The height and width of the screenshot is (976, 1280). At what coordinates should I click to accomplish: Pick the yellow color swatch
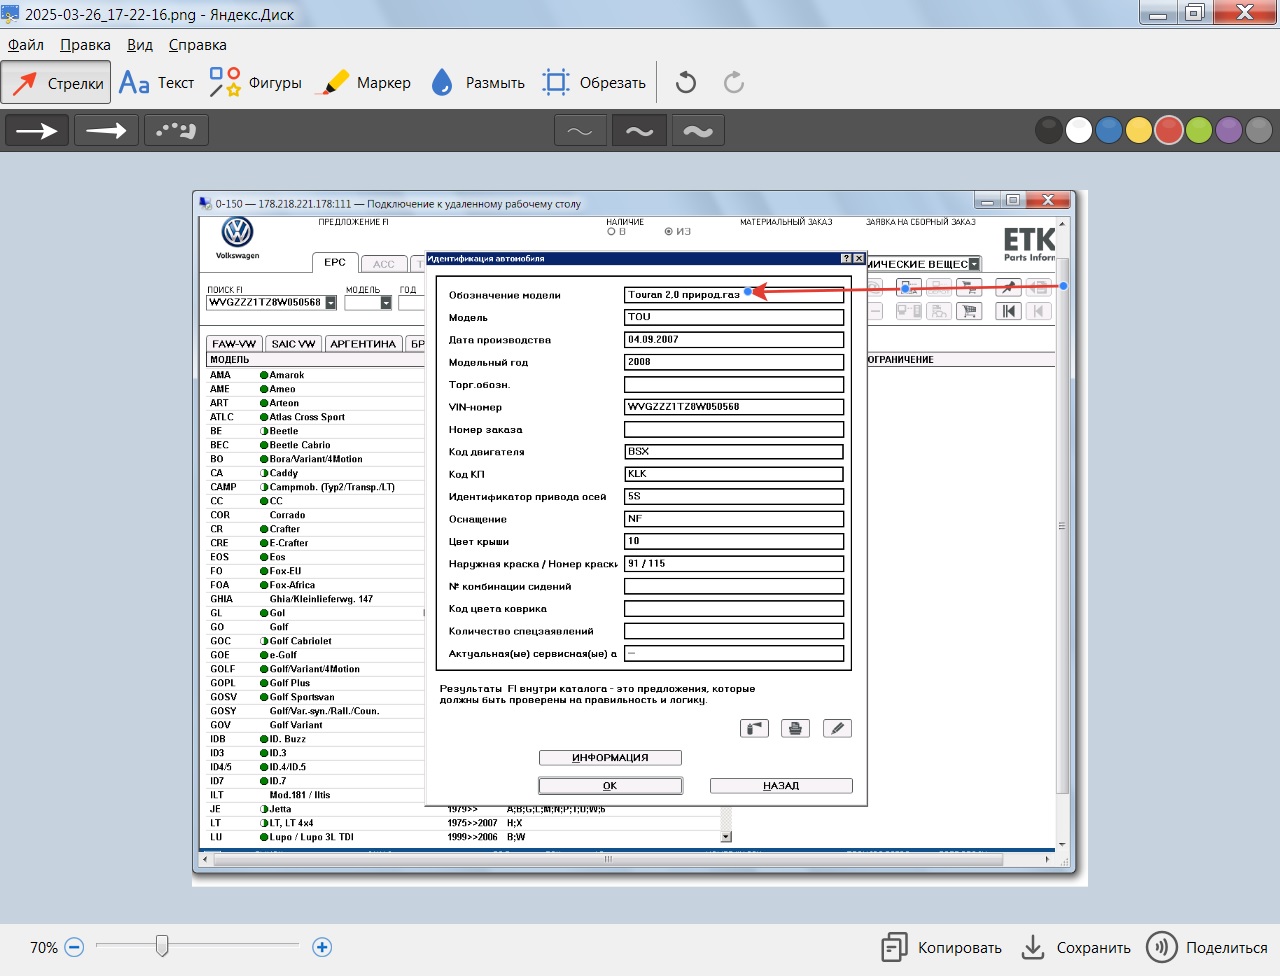[x=1139, y=130]
